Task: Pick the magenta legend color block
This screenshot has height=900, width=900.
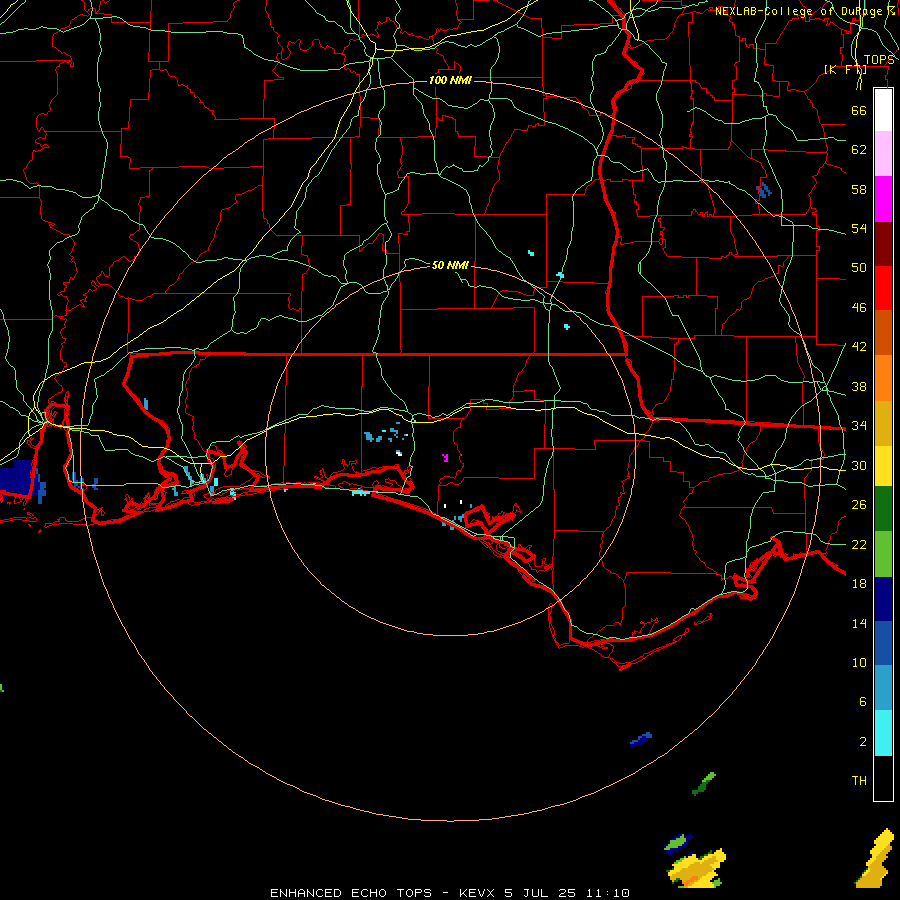Action: [x=883, y=199]
